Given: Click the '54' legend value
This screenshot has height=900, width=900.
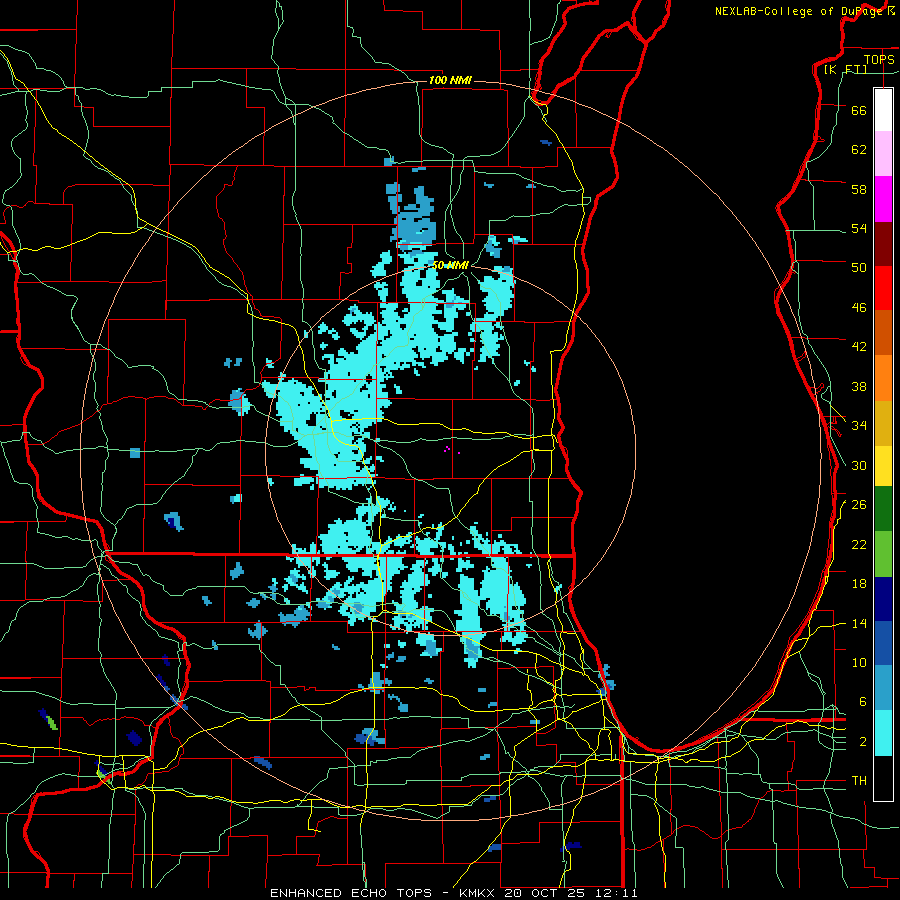Looking at the screenshot, I should click(x=859, y=228).
